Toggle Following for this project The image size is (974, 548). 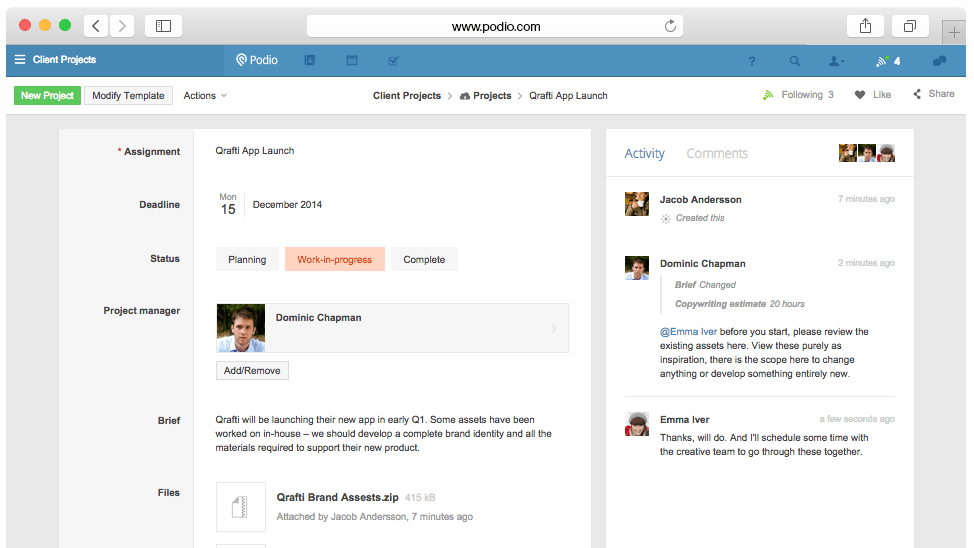[x=798, y=95]
